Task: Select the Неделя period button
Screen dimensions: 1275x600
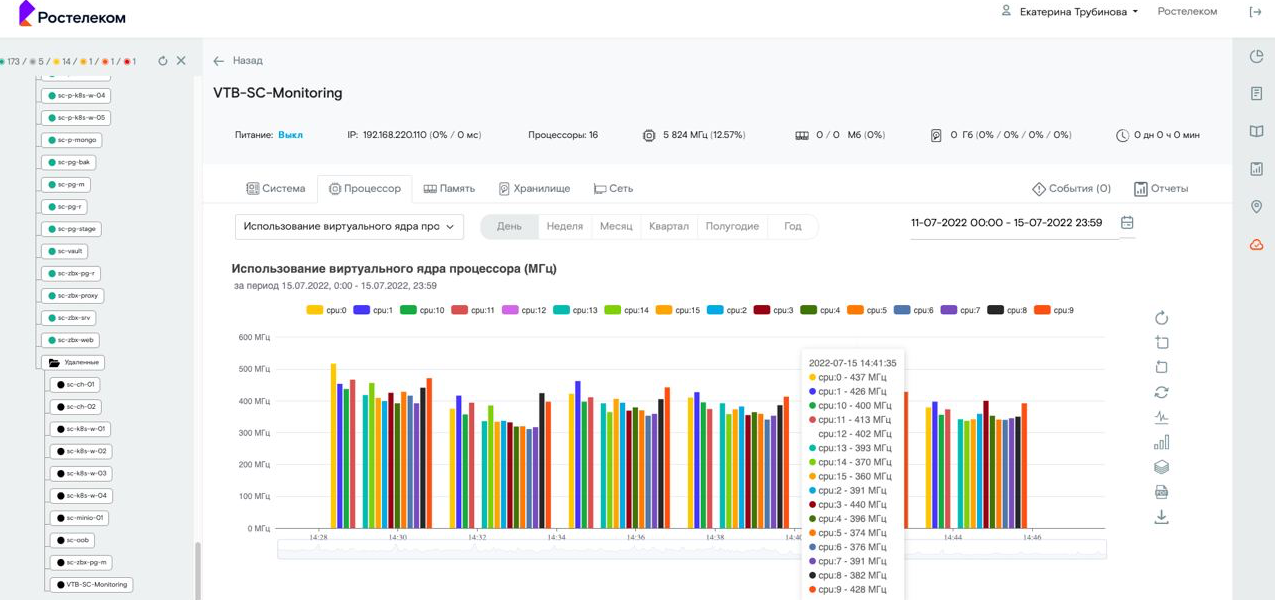Action: pyautogui.click(x=564, y=227)
